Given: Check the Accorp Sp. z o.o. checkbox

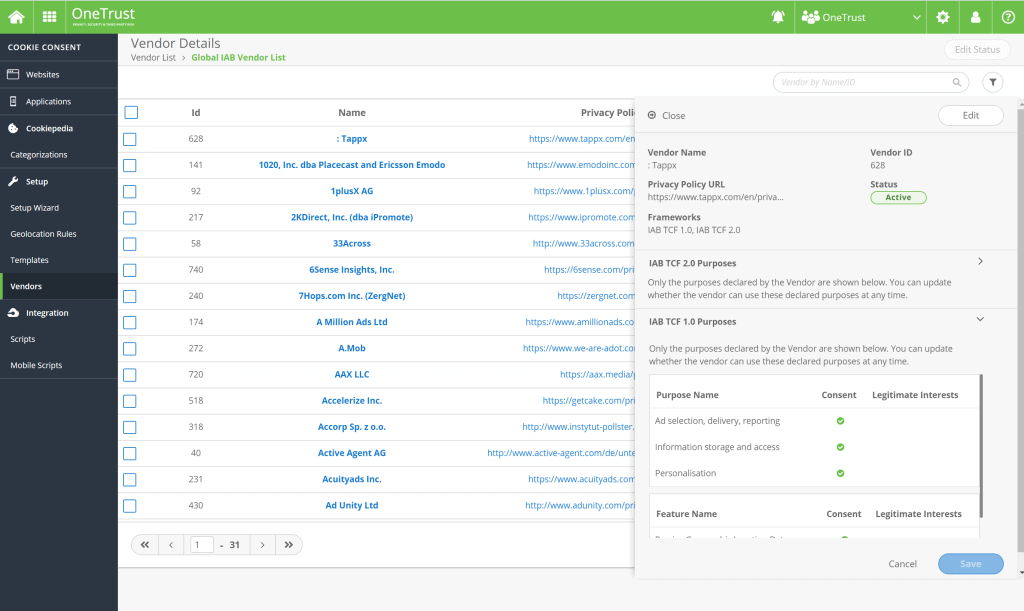Looking at the screenshot, I should click(130, 427).
